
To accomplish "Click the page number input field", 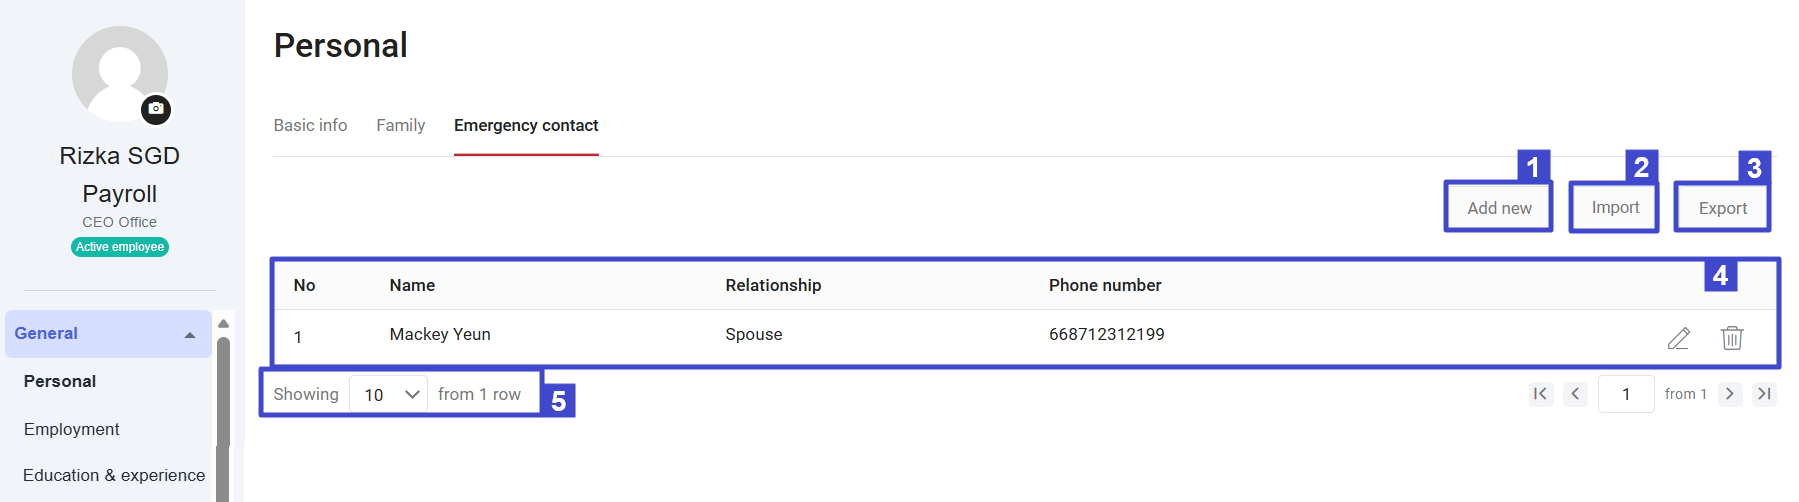I will 1626,394.
